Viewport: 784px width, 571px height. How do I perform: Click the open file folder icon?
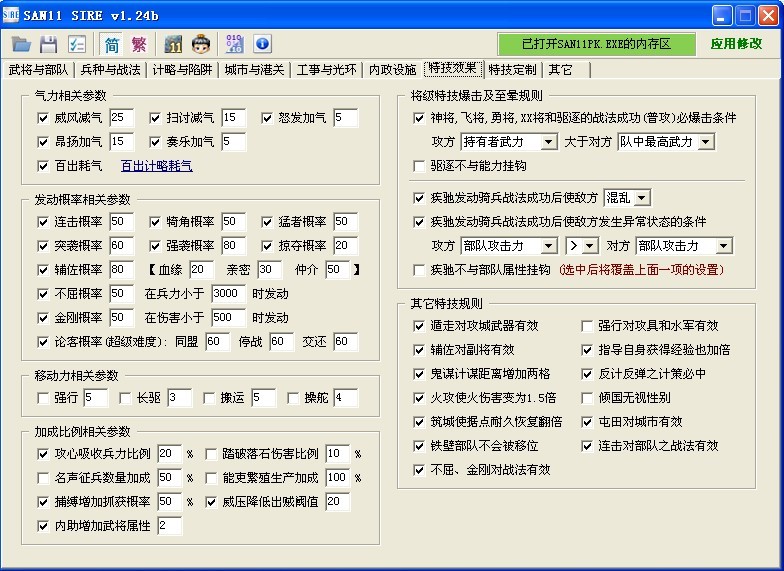[22, 44]
